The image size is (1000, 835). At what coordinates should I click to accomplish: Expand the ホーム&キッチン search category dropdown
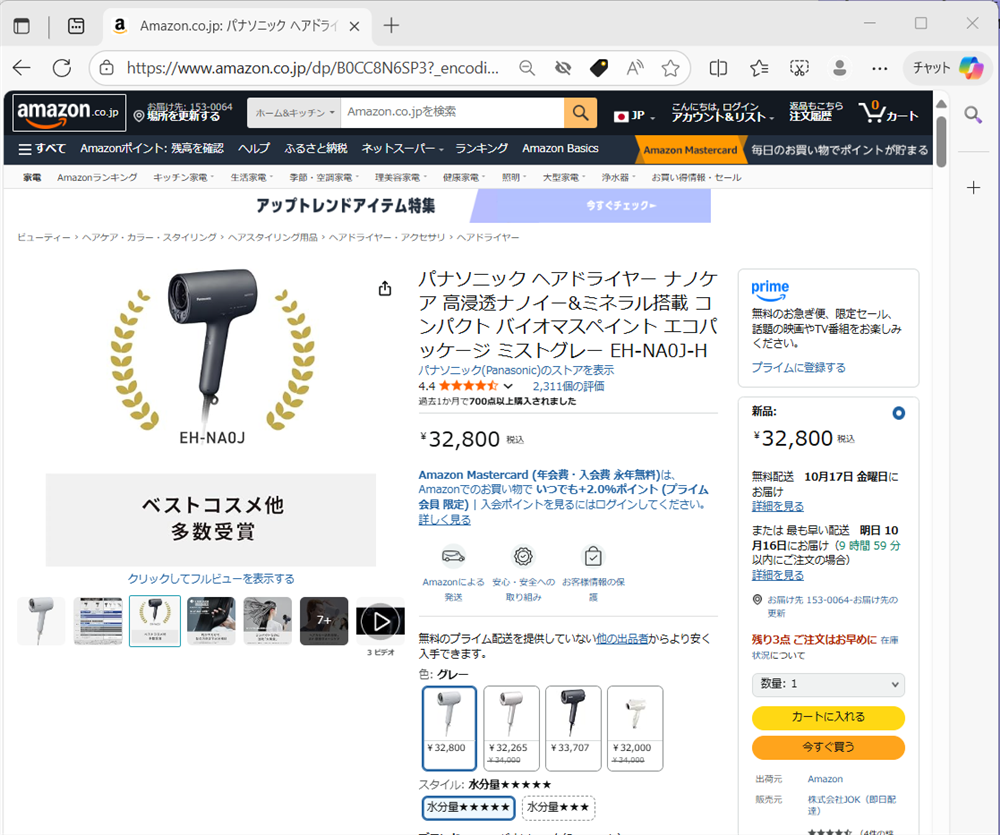click(x=293, y=113)
